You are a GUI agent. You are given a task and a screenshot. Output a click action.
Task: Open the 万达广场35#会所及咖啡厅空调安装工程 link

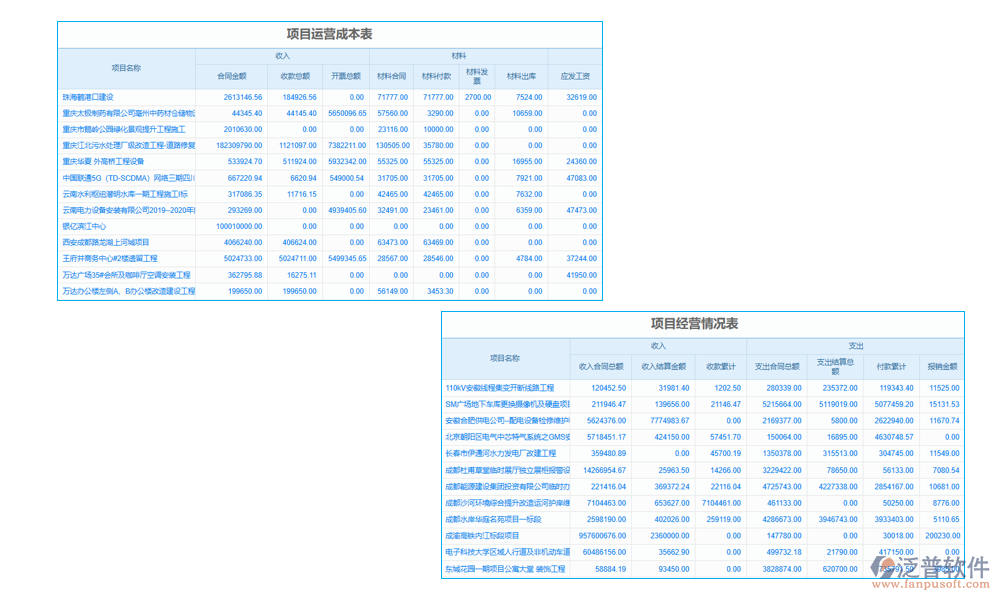[x=126, y=275]
